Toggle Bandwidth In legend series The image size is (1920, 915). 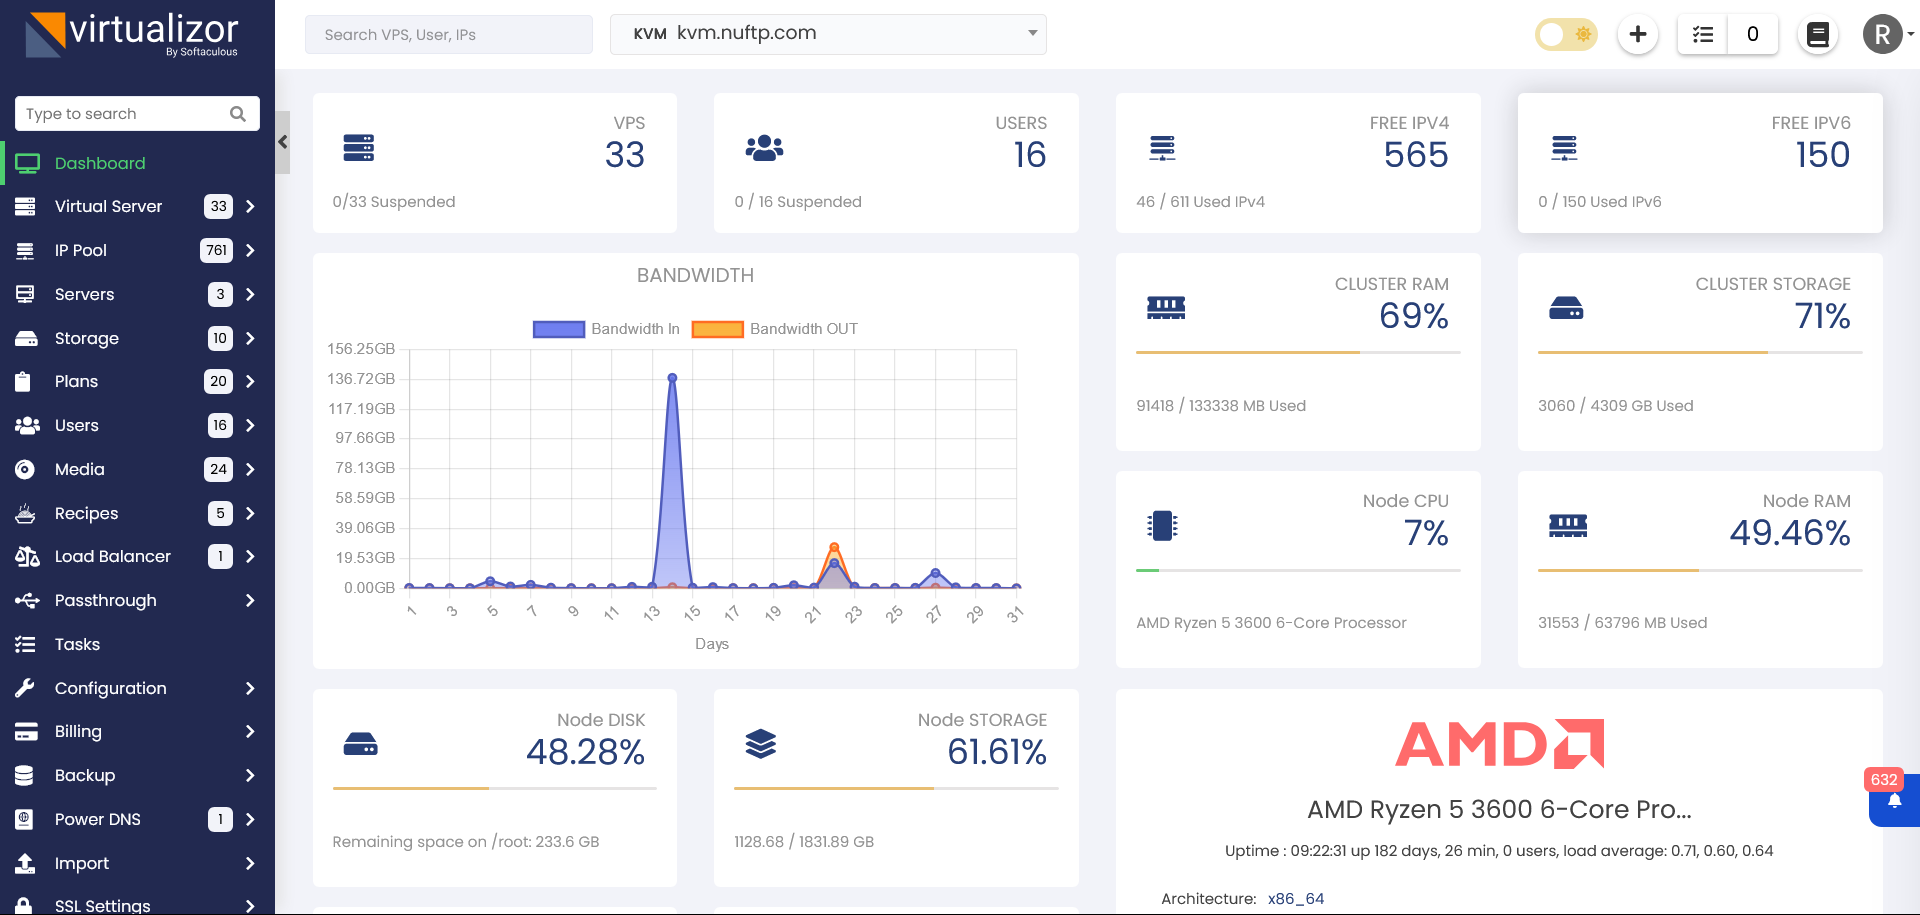point(606,329)
